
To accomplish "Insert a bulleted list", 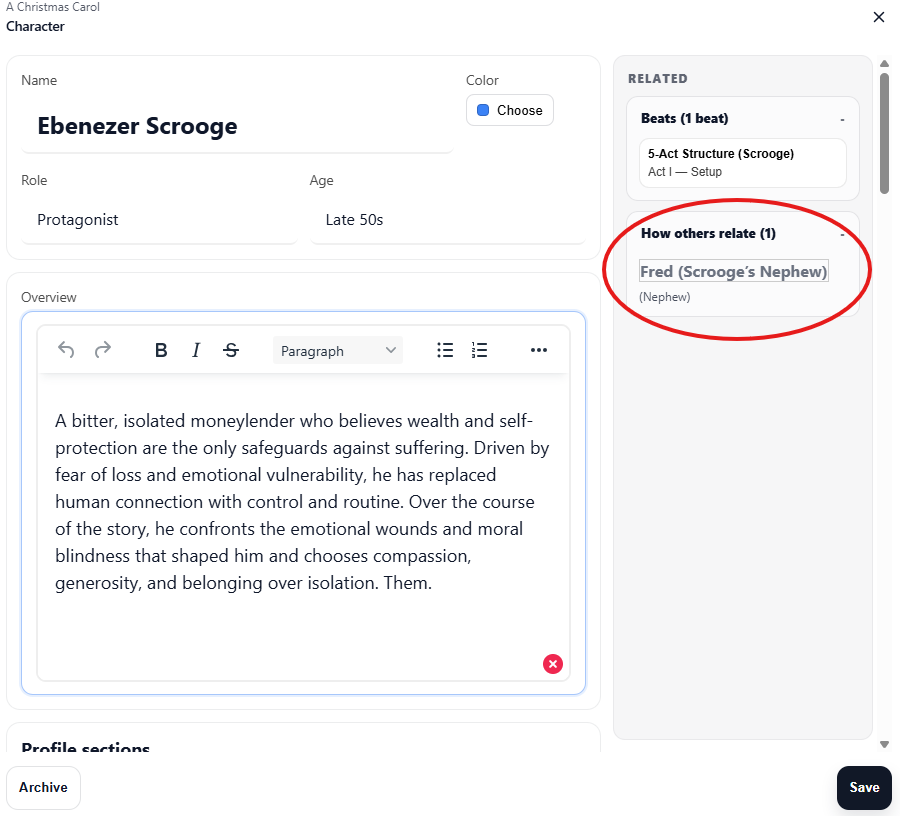I will 445,350.
